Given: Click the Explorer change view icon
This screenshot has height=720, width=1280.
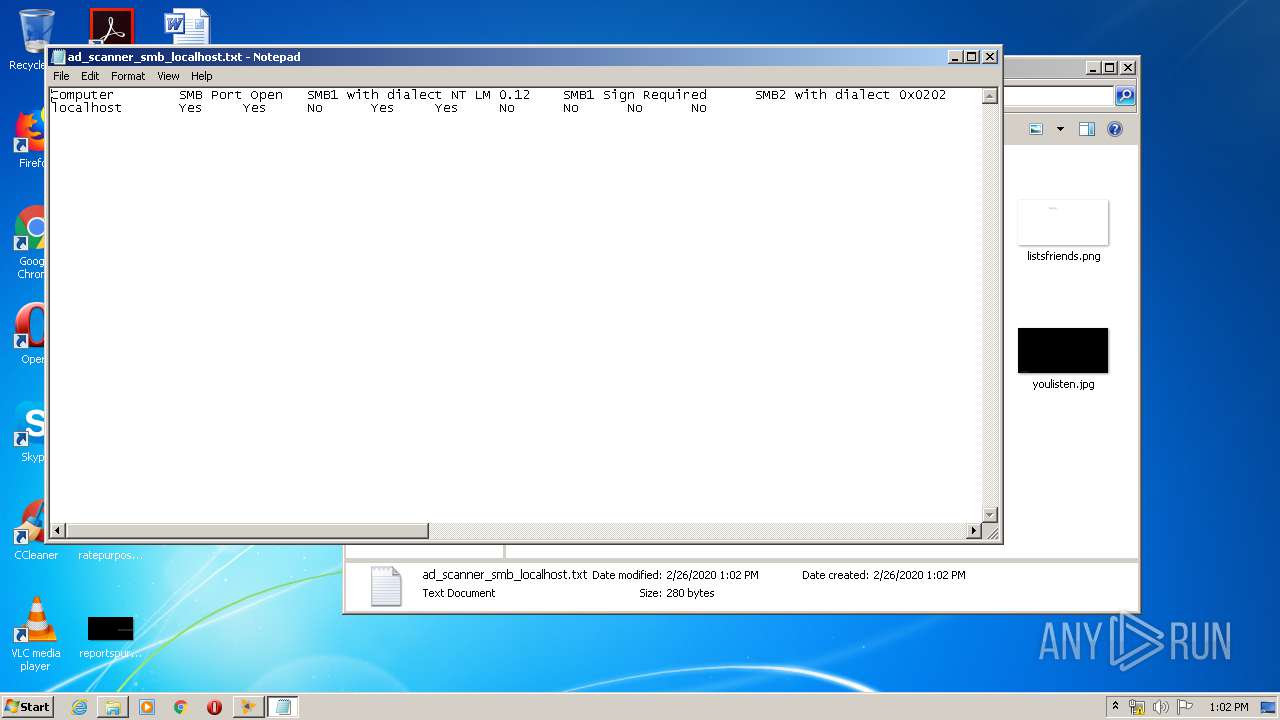Looking at the screenshot, I should pos(1036,129).
